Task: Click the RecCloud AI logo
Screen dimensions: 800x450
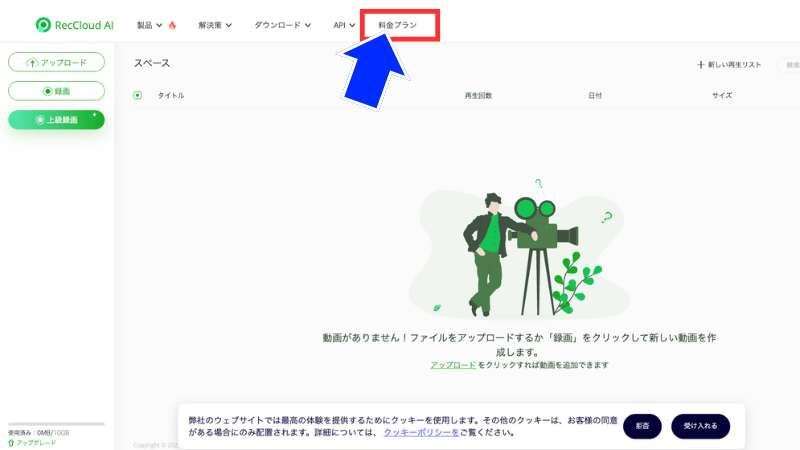Action: click(x=74, y=25)
